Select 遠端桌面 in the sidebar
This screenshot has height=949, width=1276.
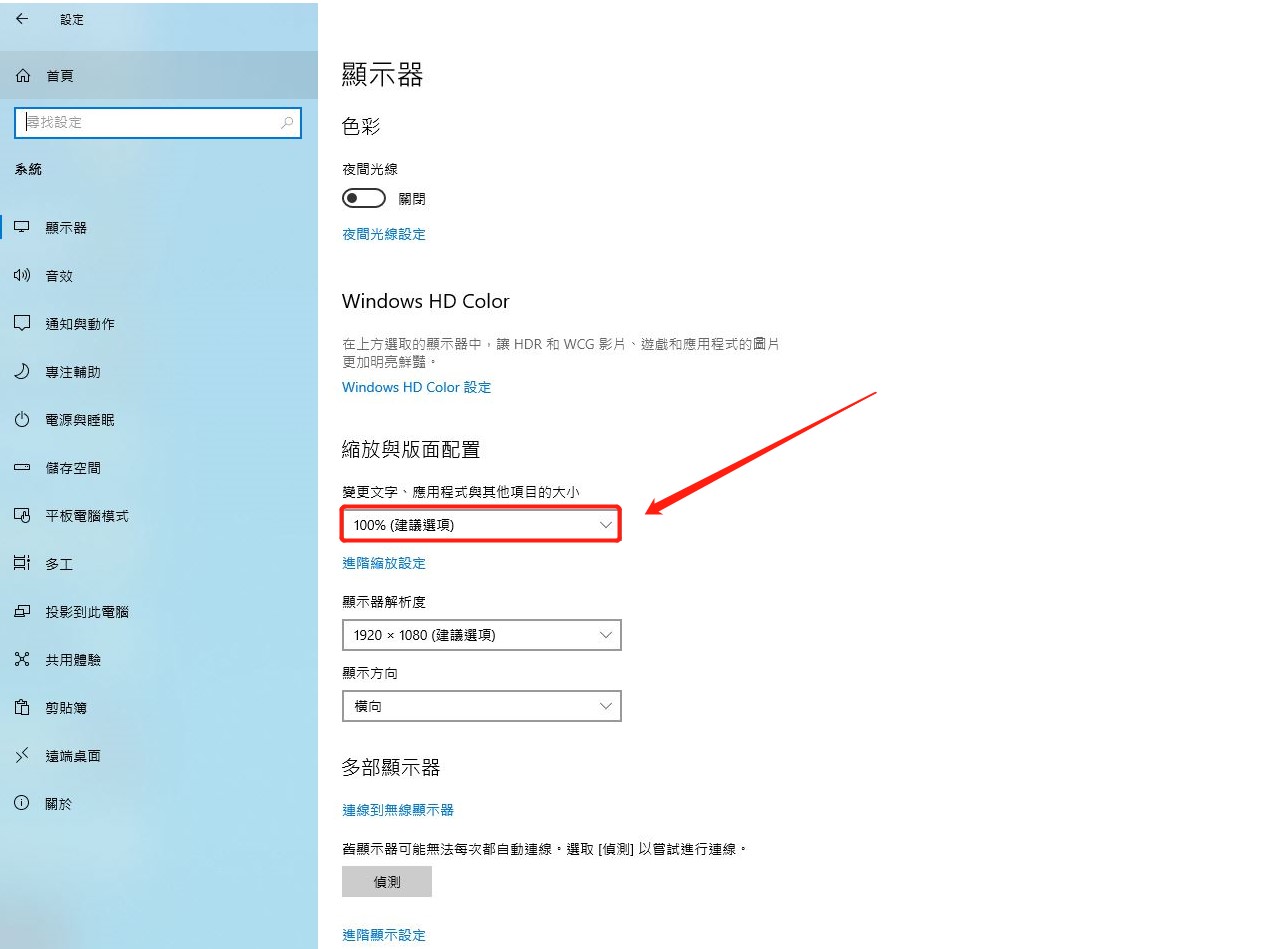(159, 756)
